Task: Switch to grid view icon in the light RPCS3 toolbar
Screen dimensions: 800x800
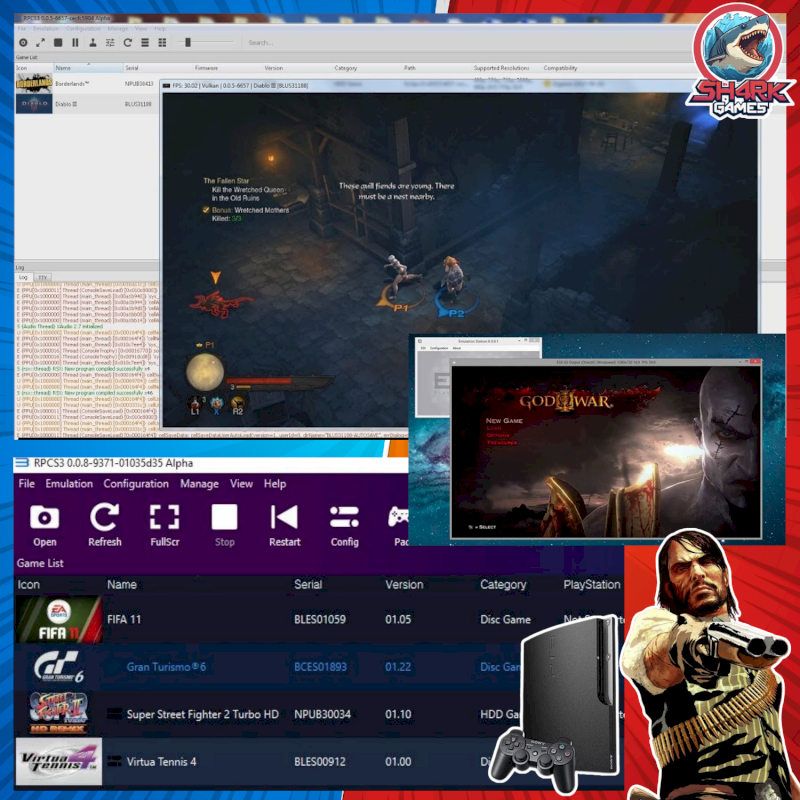Action: (162, 43)
